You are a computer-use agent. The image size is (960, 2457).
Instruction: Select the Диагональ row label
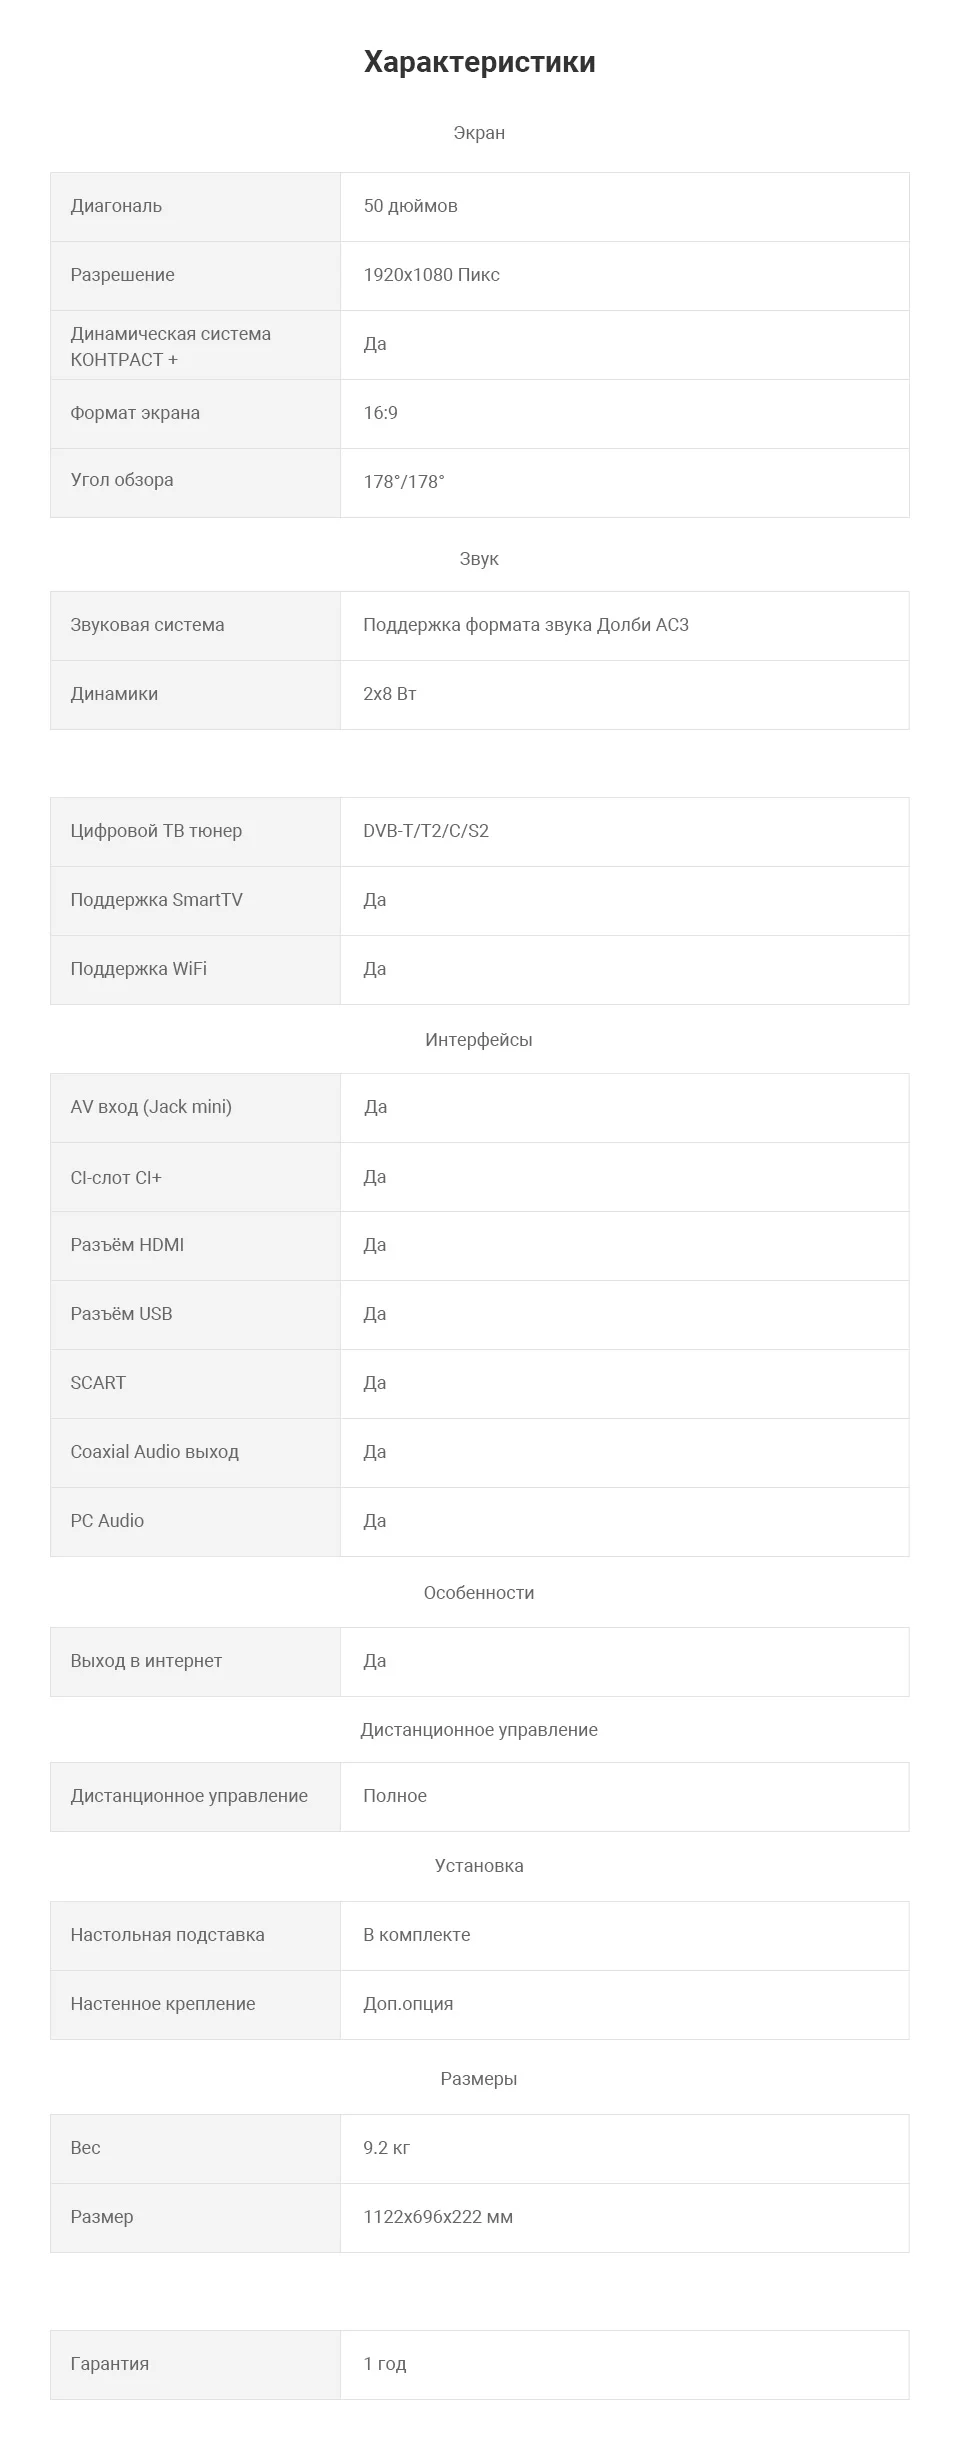click(116, 206)
